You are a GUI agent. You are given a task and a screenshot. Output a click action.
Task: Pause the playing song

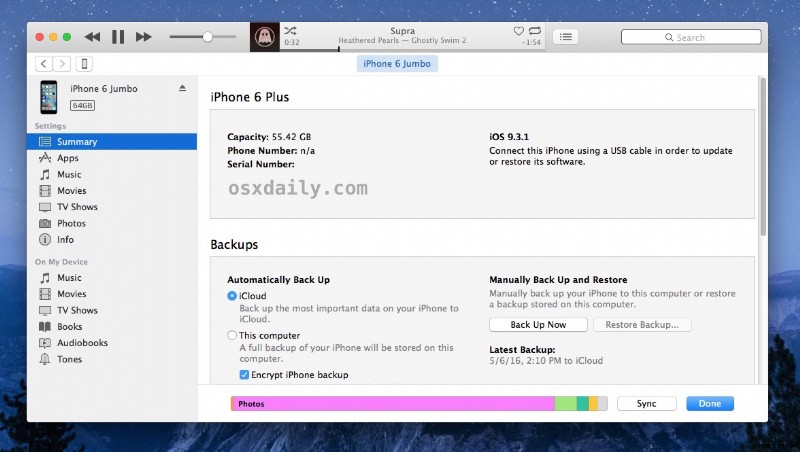point(118,37)
